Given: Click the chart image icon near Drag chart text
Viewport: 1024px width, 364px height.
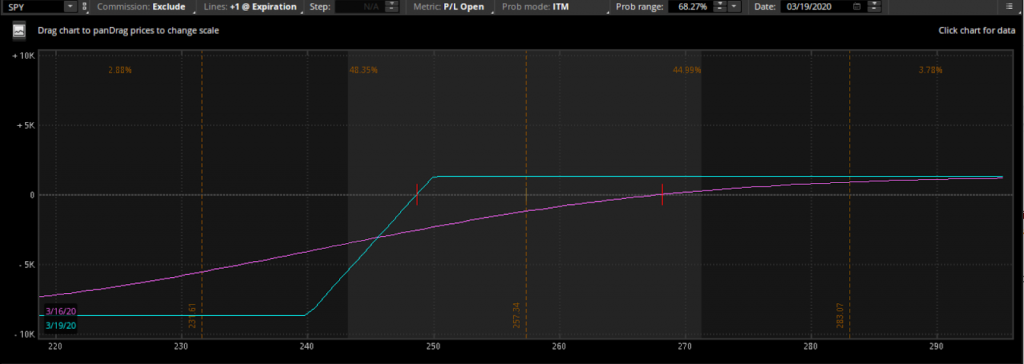Looking at the screenshot, I should [x=19, y=30].
